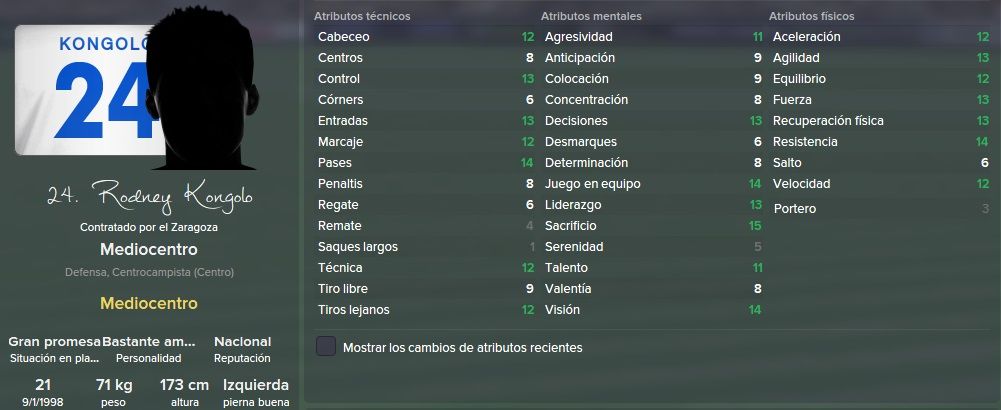Click the Bastante am... personality text
This screenshot has width=1001, height=410.
[149, 342]
